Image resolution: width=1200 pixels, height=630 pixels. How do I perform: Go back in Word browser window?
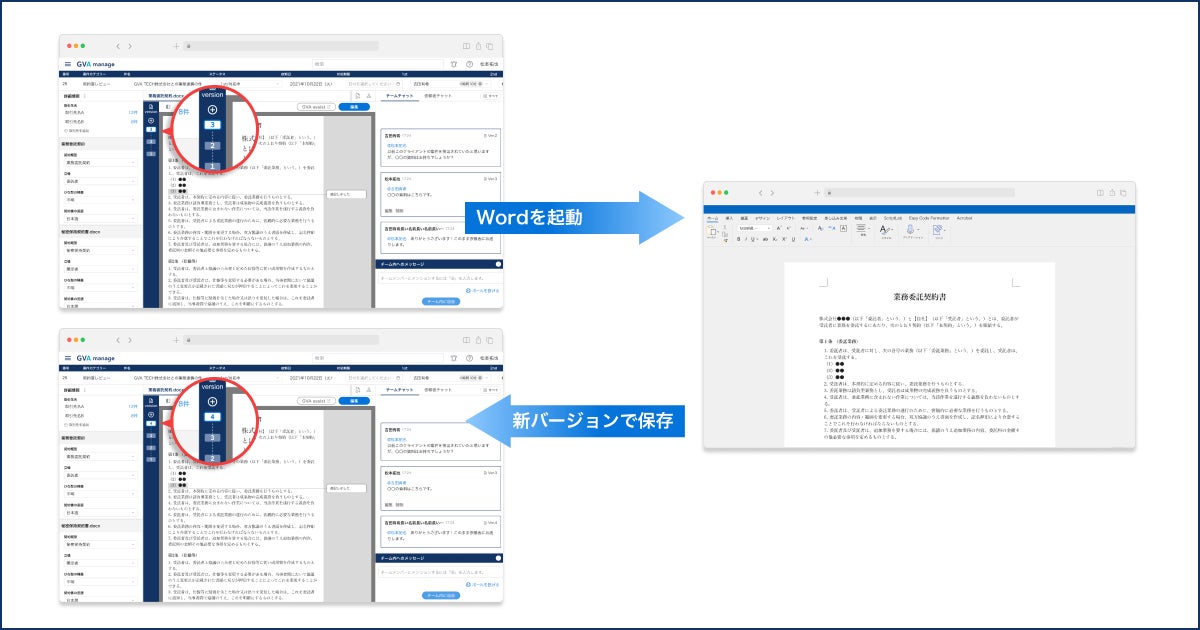pos(761,192)
